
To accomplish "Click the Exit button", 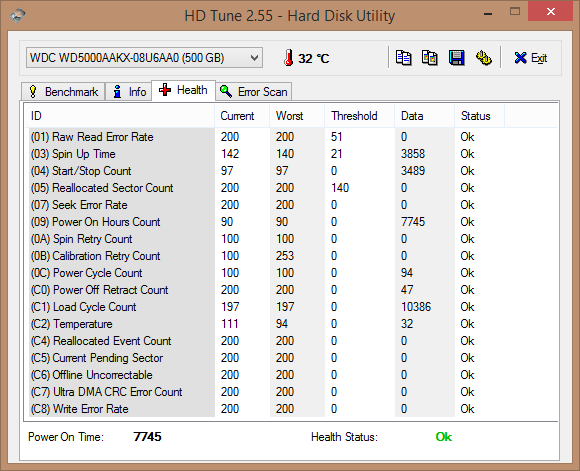I will pyautogui.click(x=531, y=58).
